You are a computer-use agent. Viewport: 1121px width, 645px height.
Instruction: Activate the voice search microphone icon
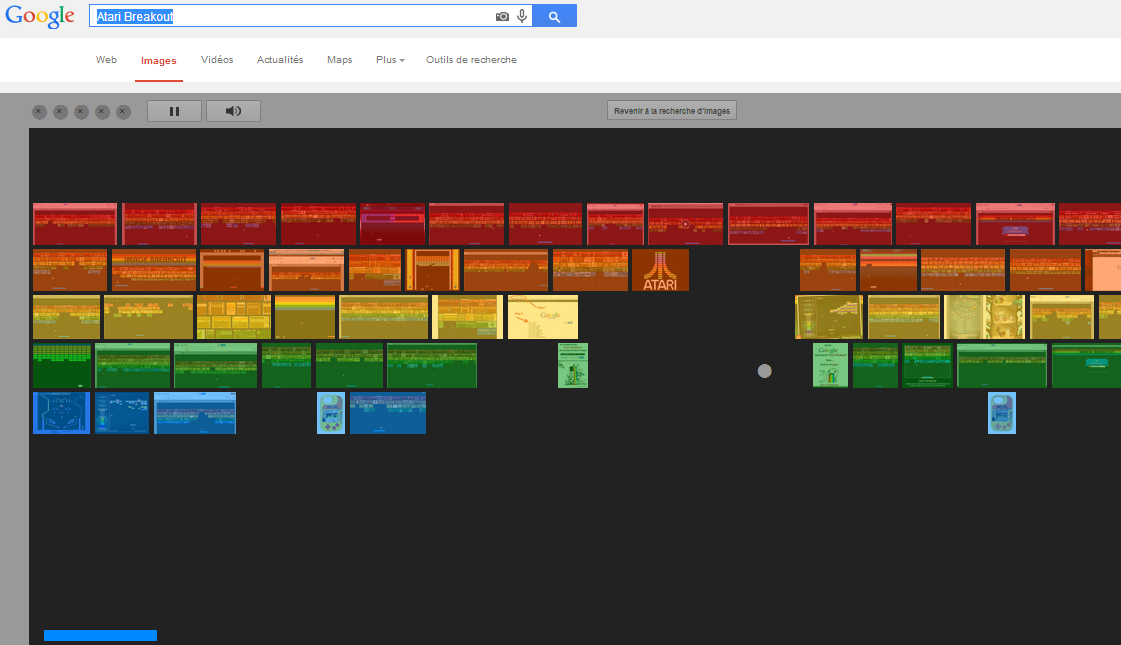coord(522,16)
